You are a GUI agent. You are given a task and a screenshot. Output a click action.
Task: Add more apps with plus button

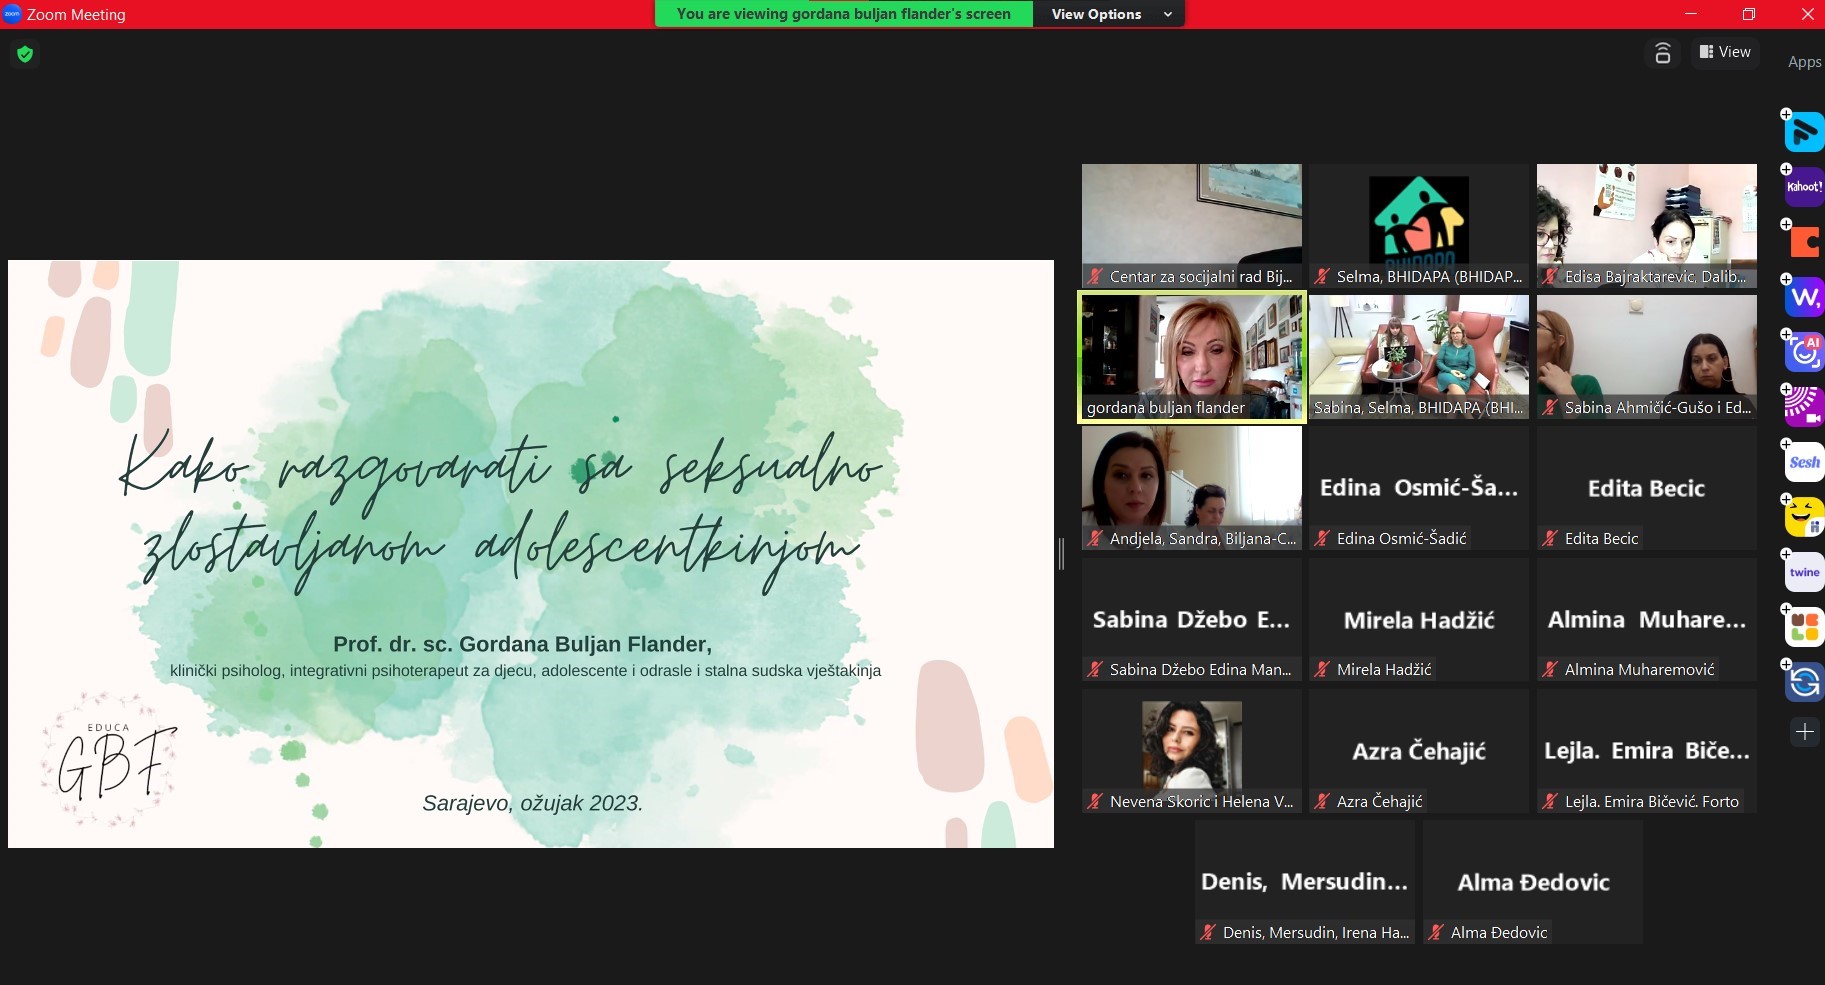coord(1804,732)
